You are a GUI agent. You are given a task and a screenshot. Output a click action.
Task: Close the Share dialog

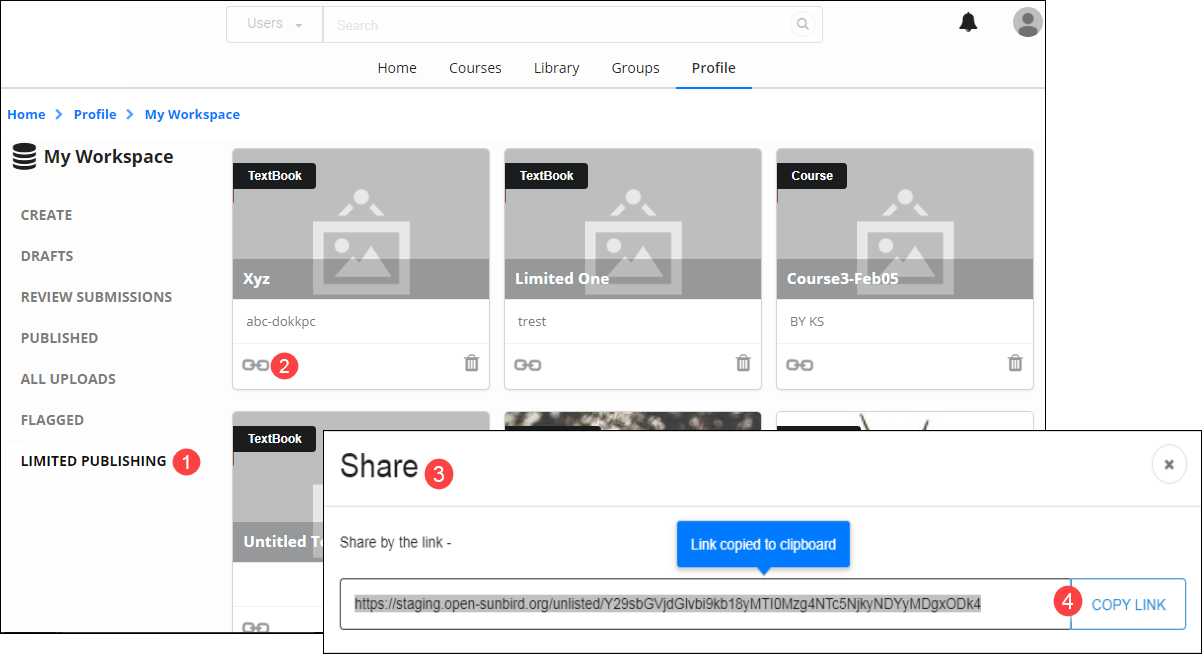point(1168,464)
